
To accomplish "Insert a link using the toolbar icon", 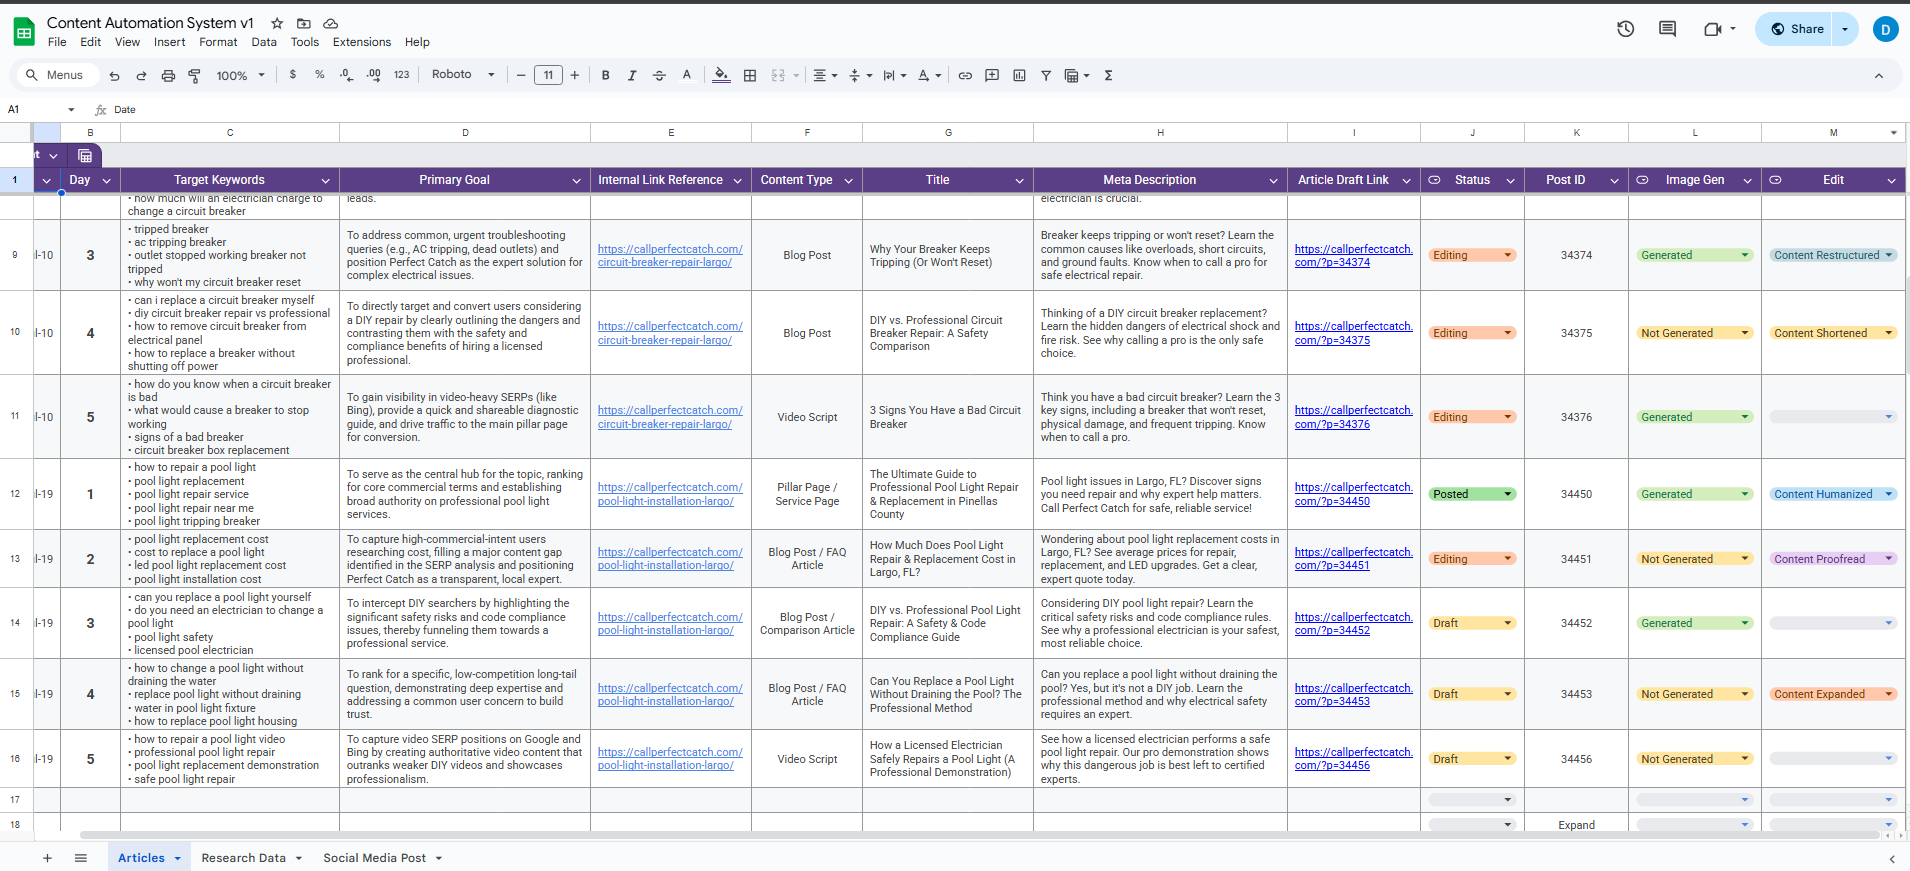I will (x=965, y=75).
